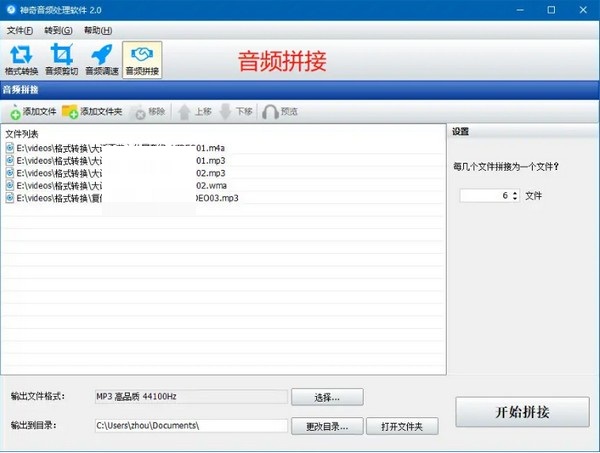The height and width of the screenshot is (453, 600).
Task: Click 添加文件夹 to add a folder
Action: tap(92, 112)
